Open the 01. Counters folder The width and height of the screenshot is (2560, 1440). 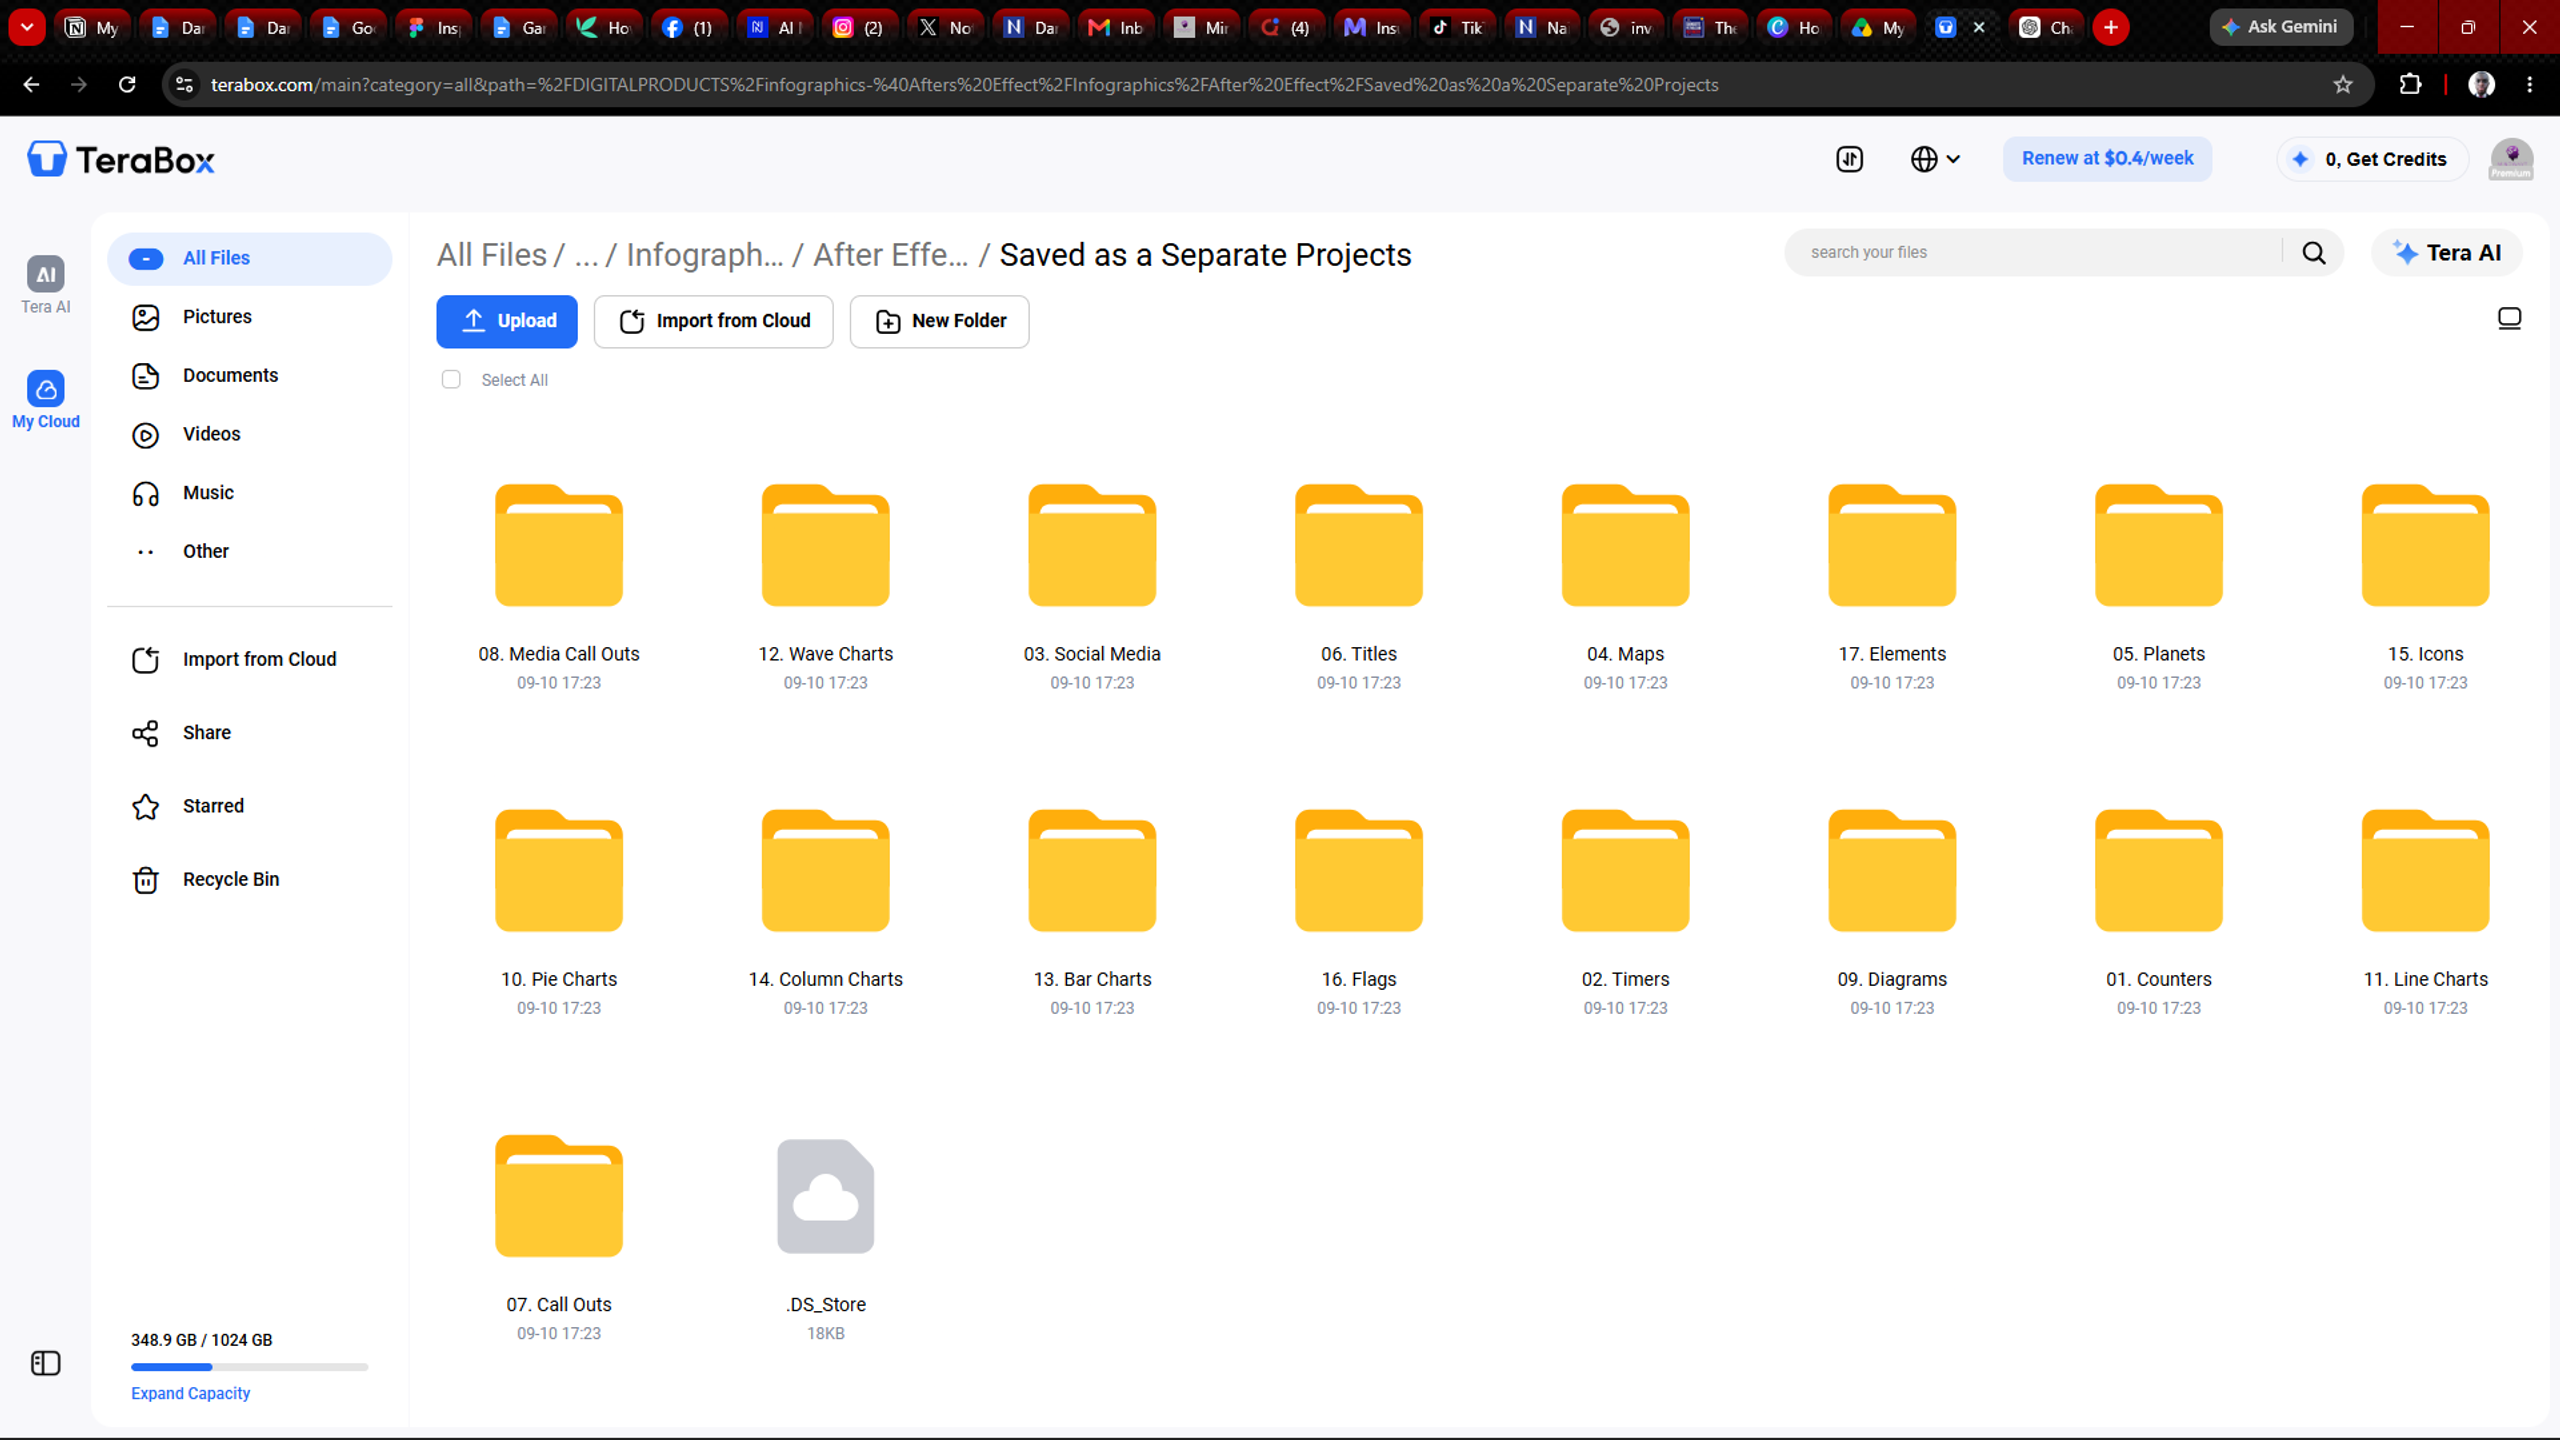coord(2159,871)
